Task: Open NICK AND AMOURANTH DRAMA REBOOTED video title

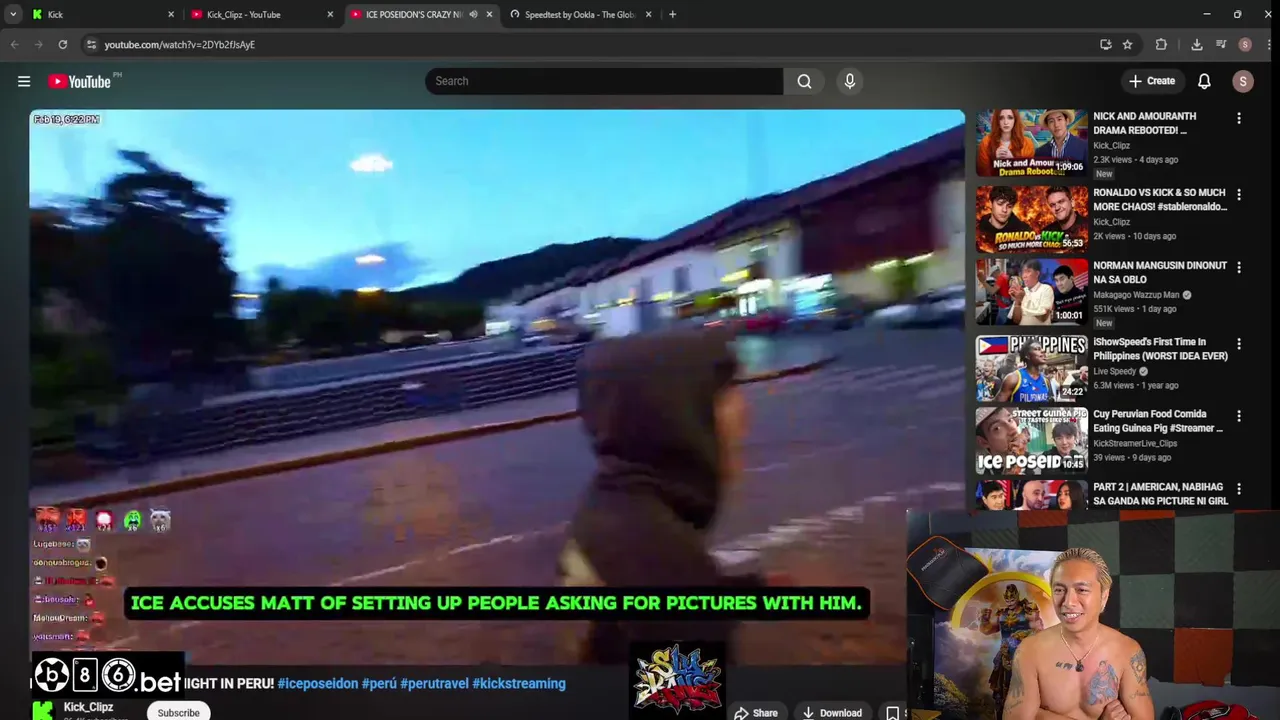Action: (x=1144, y=123)
